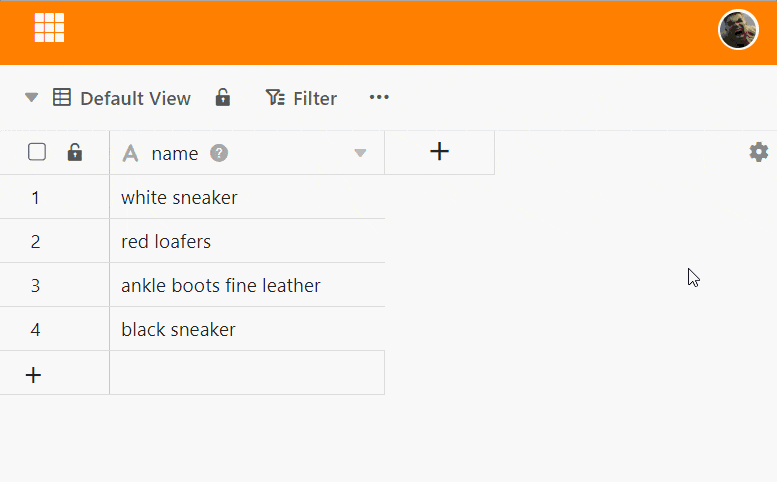Expand the views list triangle

32,98
